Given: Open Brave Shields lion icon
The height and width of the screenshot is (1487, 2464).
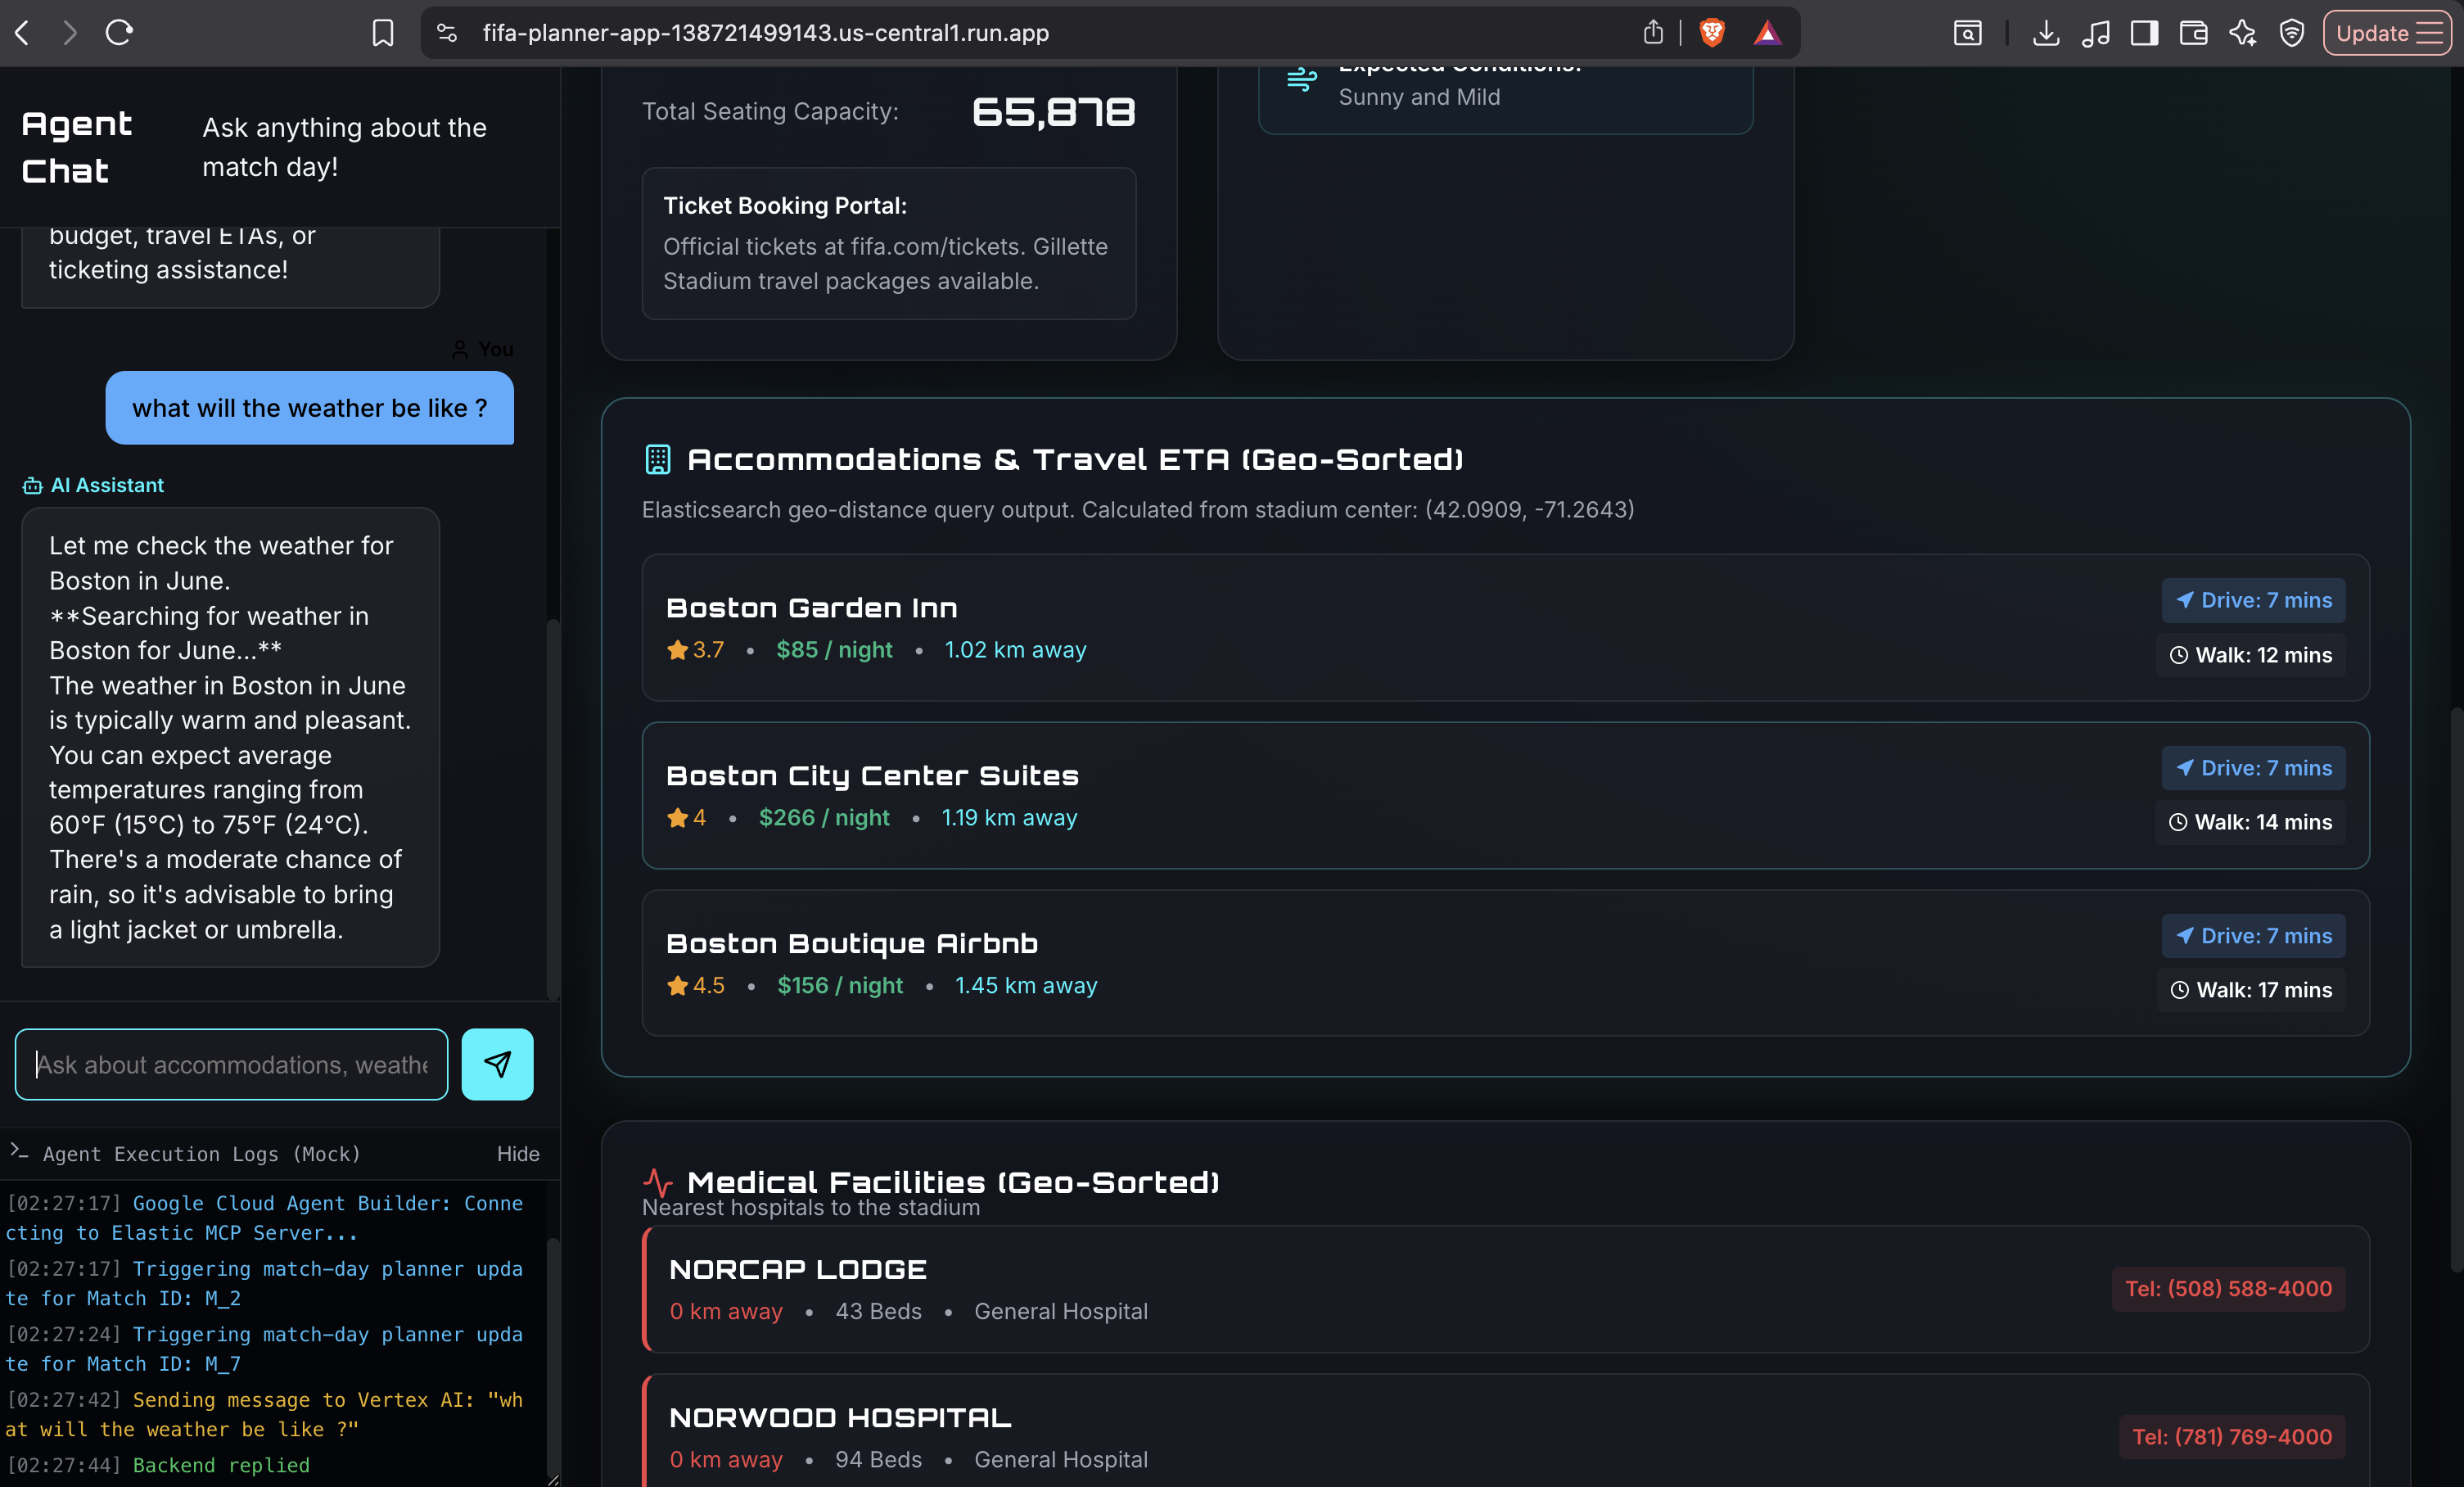Looking at the screenshot, I should (x=1712, y=33).
